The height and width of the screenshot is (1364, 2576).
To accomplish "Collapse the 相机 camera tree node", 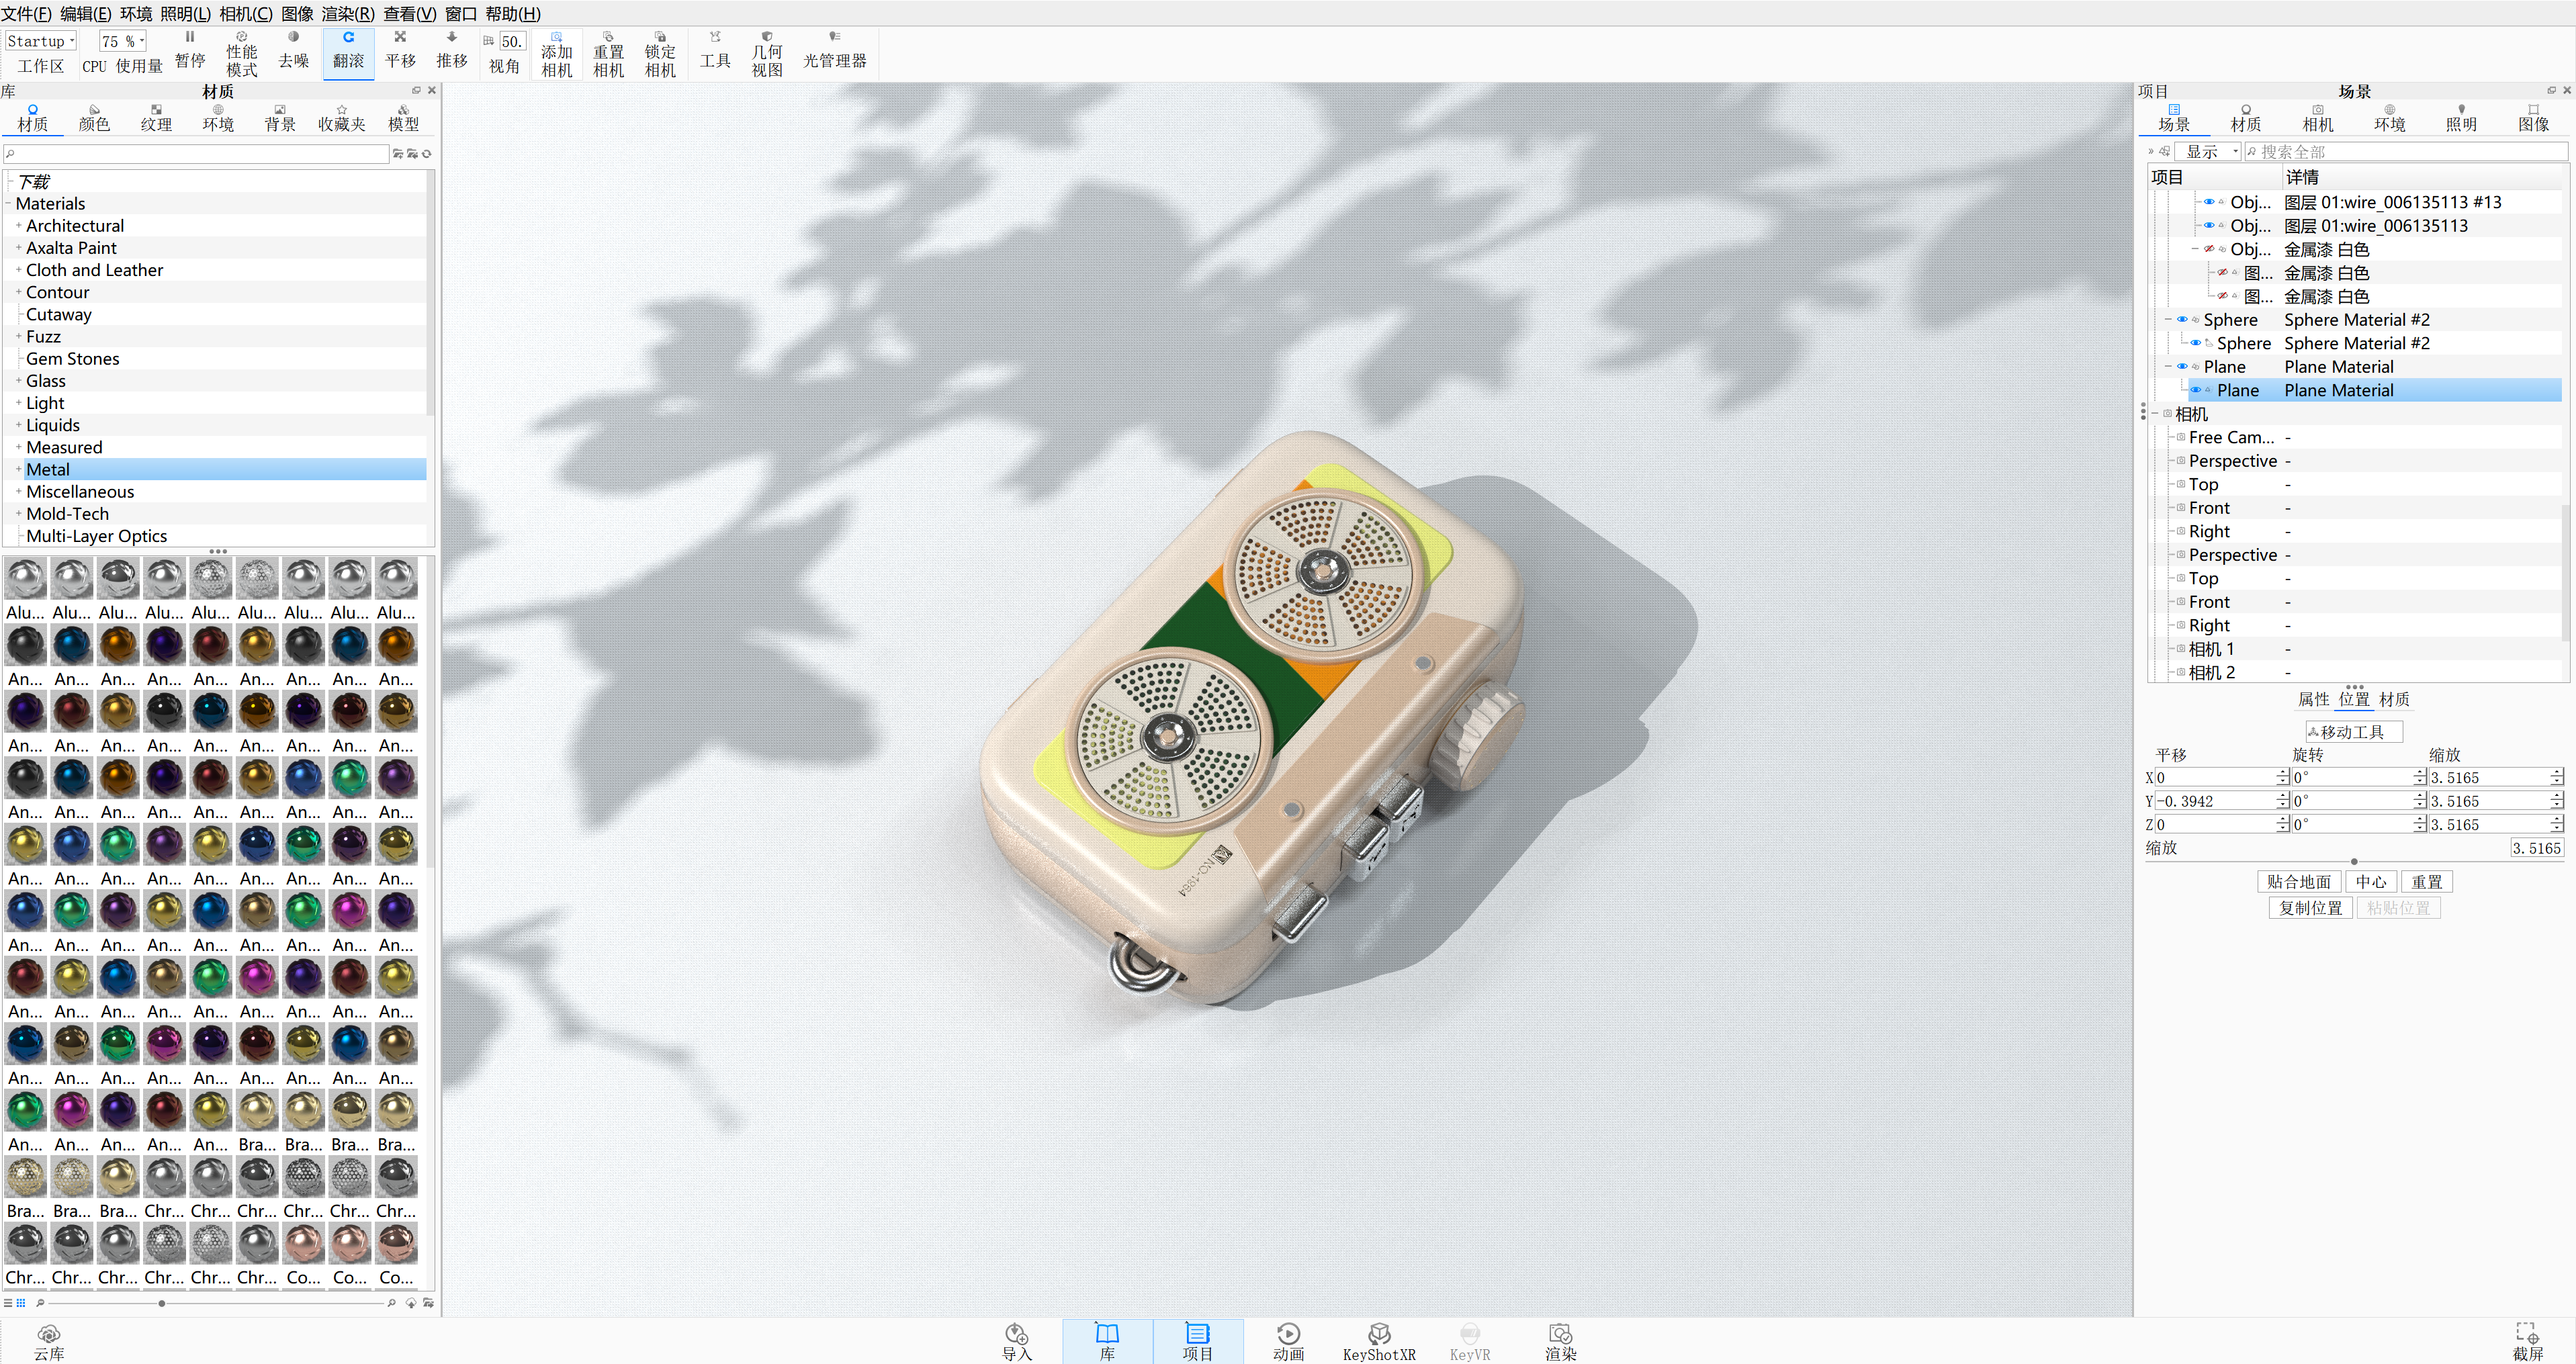I will [2155, 414].
